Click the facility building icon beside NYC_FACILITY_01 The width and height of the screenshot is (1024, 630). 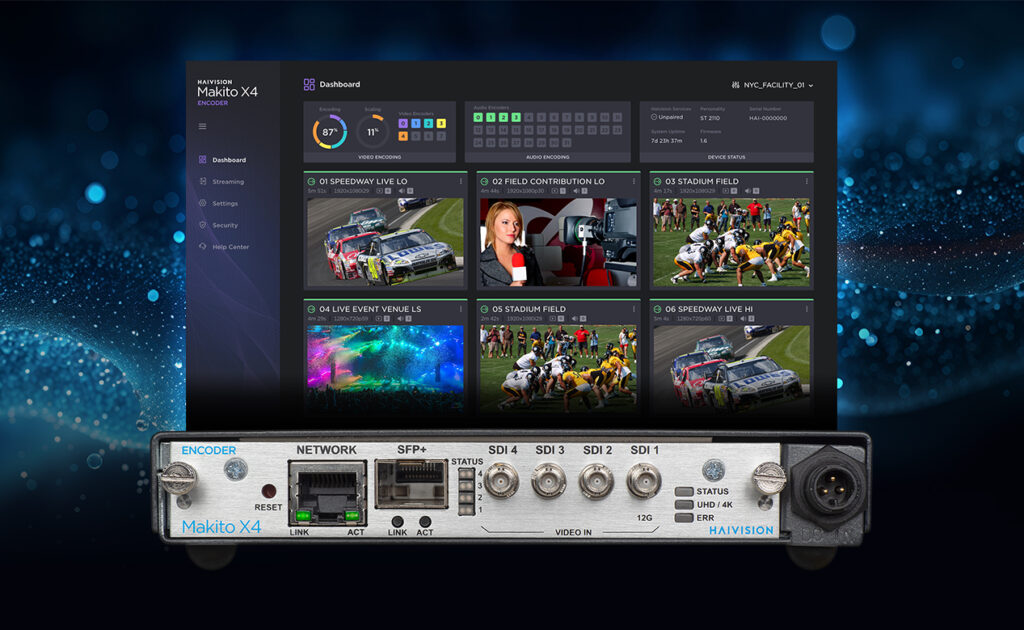(x=736, y=85)
